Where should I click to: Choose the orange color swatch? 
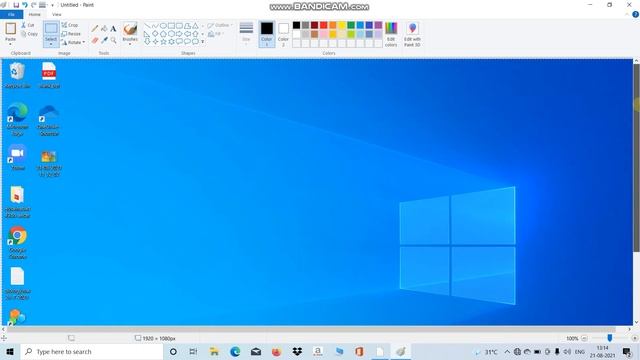click(x=333, y=25)
